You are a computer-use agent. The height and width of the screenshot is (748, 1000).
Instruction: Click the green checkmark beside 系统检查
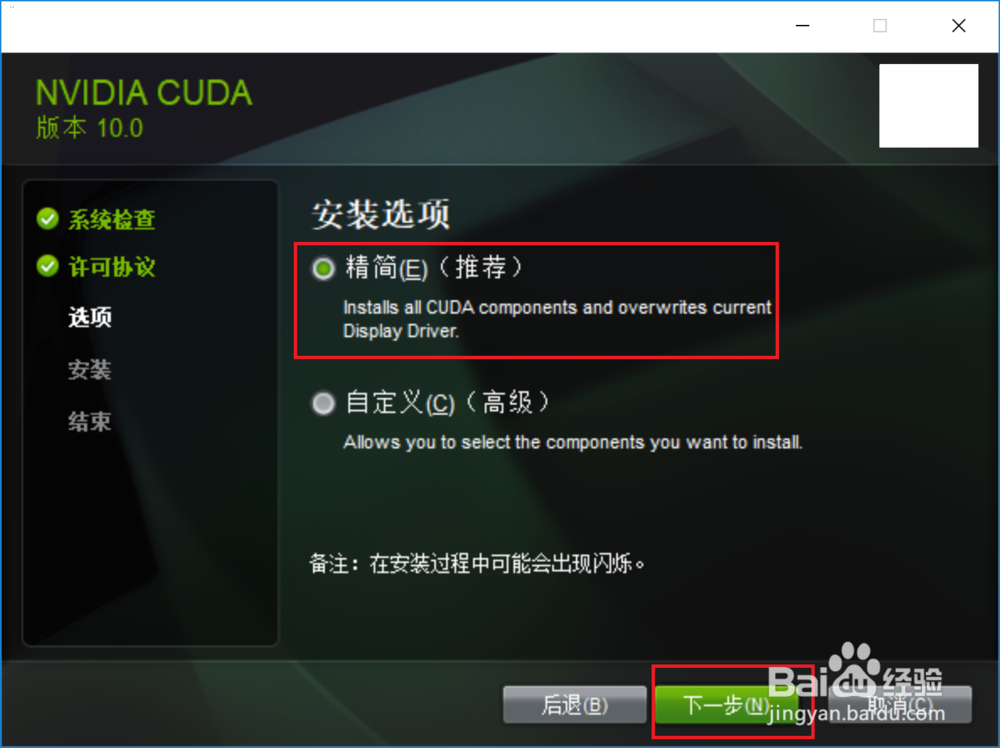(x=48, y=219)
